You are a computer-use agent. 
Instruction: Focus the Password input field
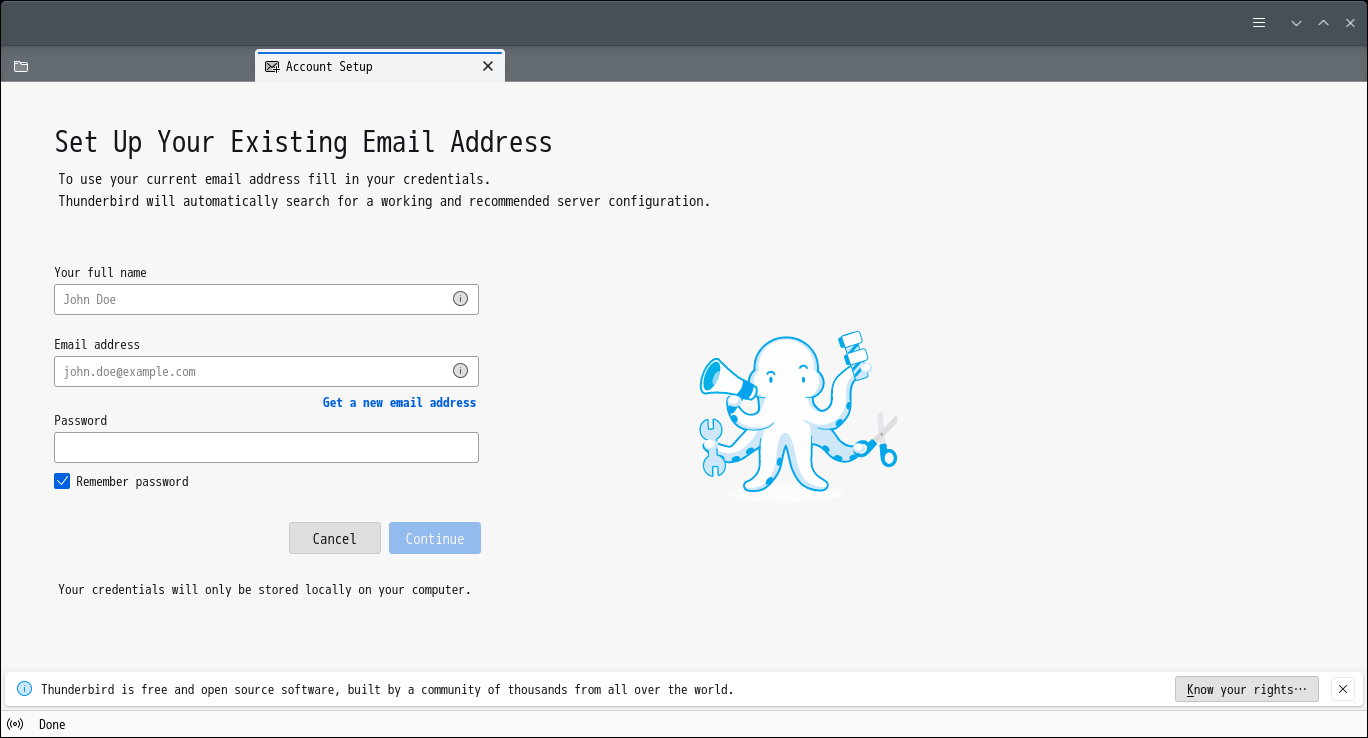(x=266, y=447)
